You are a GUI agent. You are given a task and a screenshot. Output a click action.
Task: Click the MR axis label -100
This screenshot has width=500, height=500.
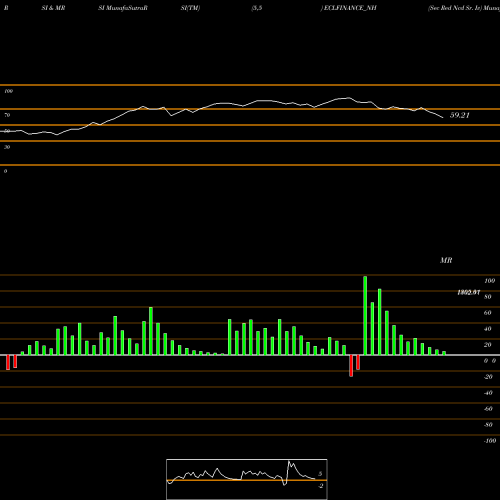click(490, 441)
